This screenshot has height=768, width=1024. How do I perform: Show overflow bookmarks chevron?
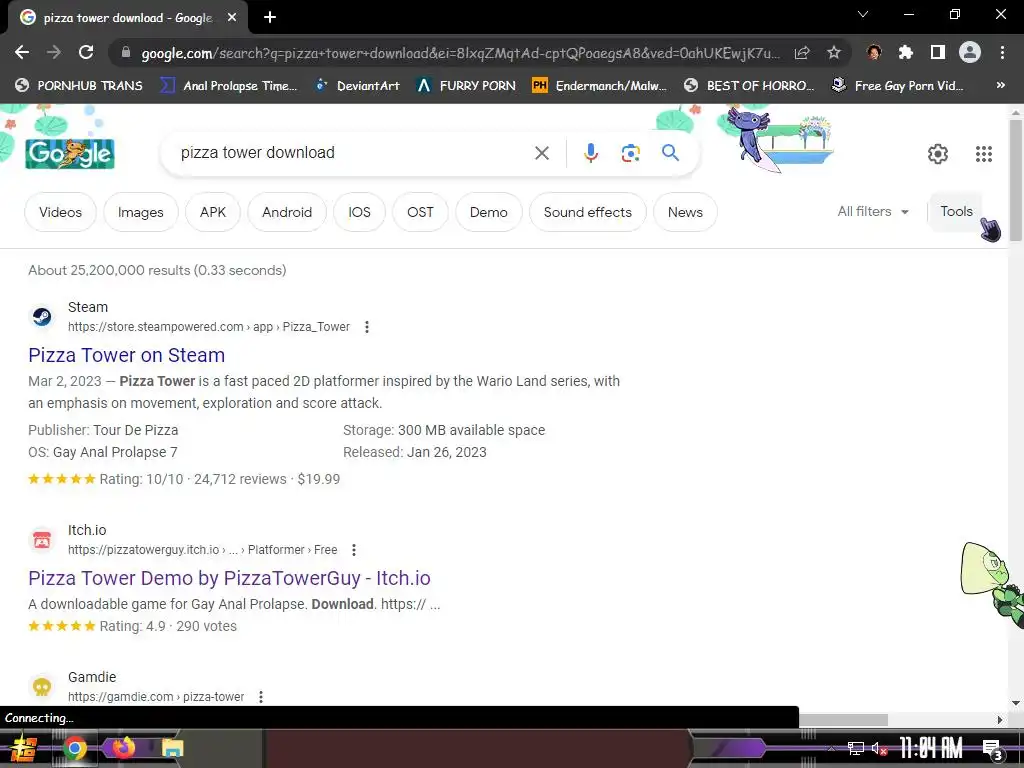[x=1000, y=85]
